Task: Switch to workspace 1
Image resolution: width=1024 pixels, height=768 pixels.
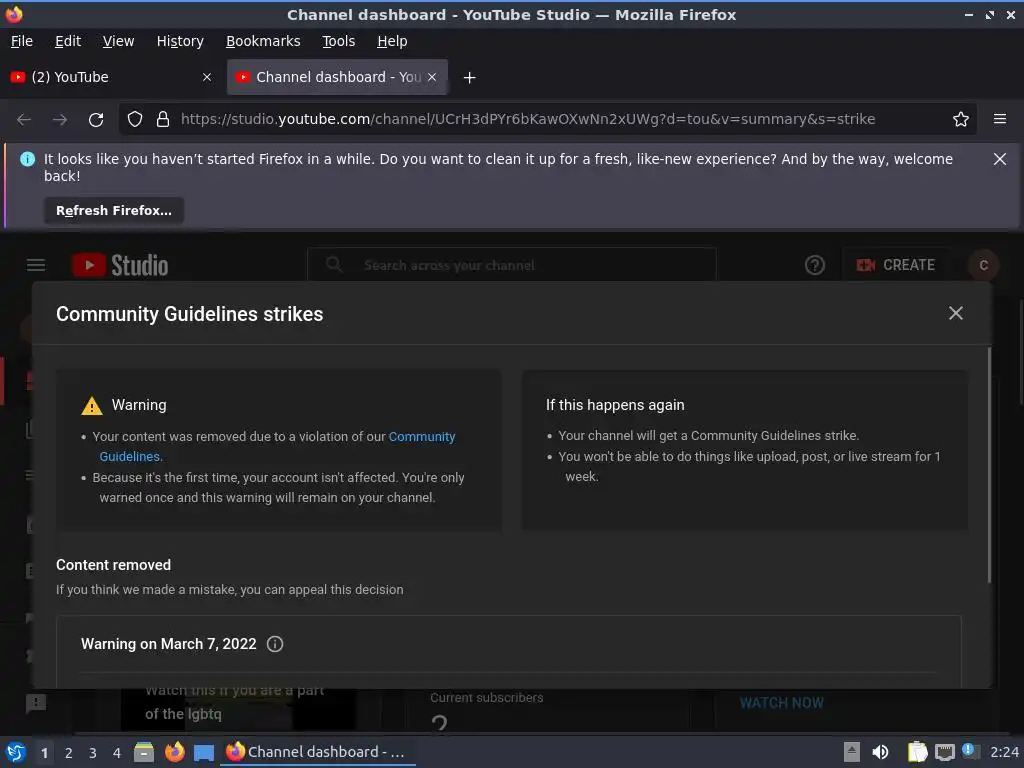Action: tap(44, 753)
